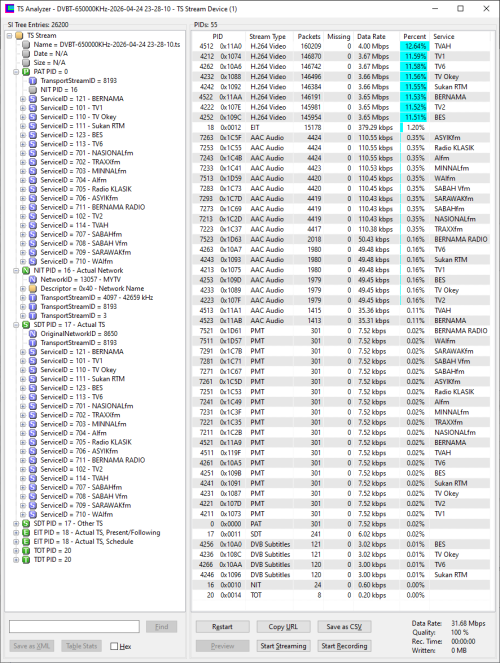Select DVB Subtitles row for BES

(341, 544)
